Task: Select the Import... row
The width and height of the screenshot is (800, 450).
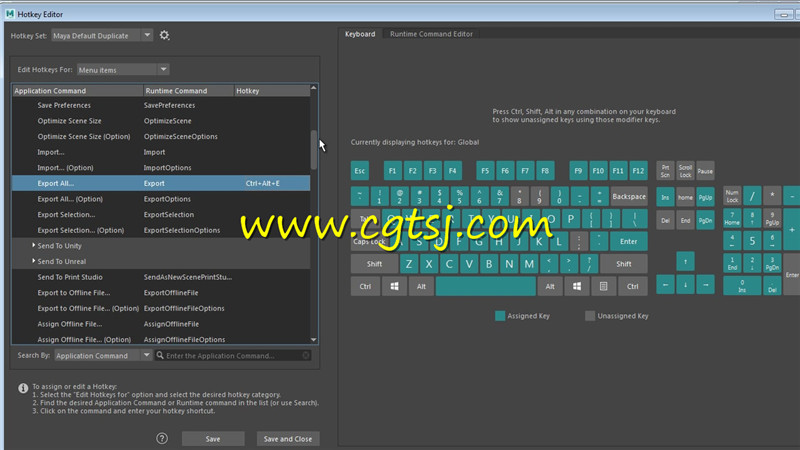Action: click(x=161, y=152)
